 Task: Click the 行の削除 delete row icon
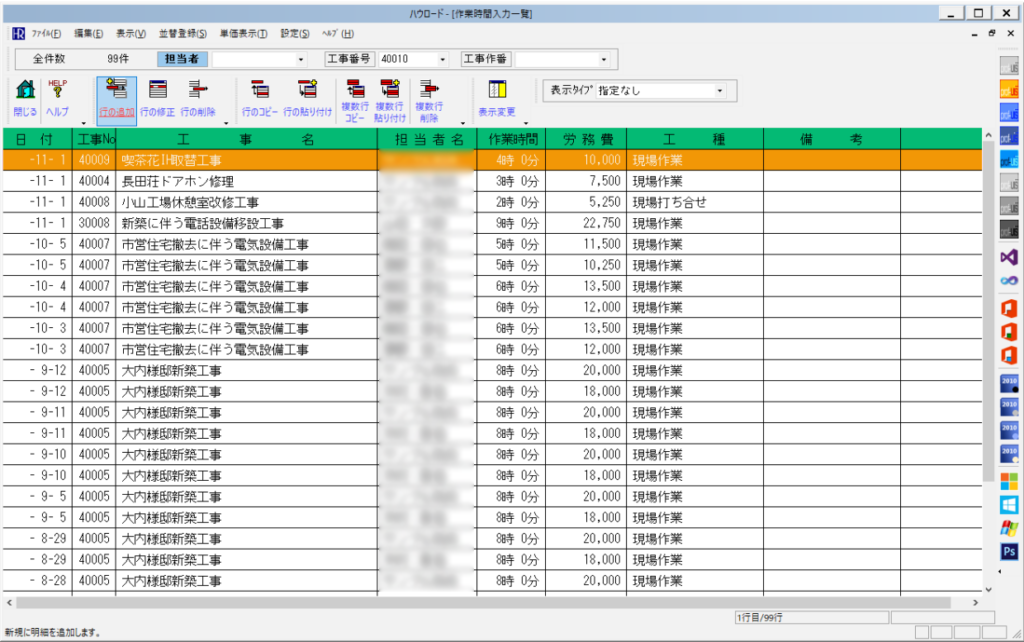(198, 96)
